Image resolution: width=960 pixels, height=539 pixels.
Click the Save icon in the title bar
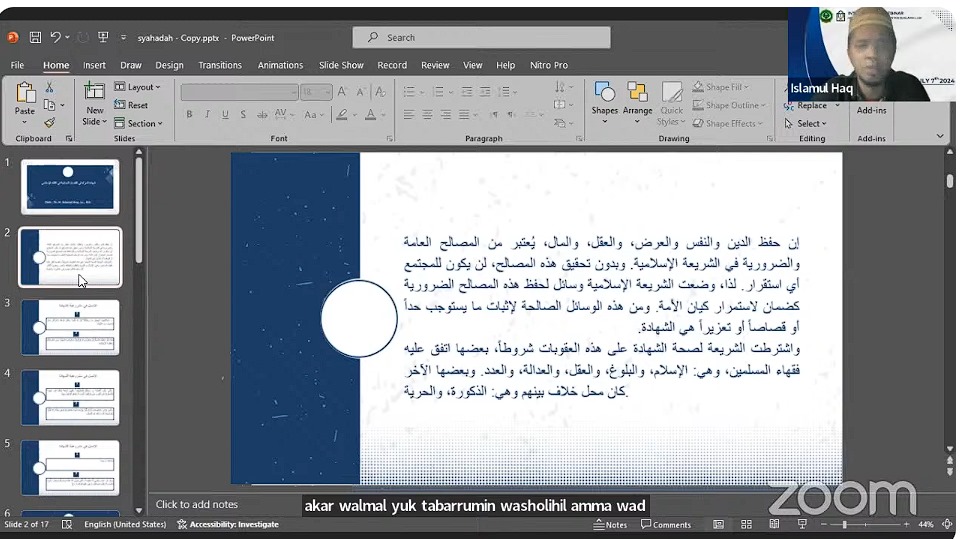coord(35,38)
